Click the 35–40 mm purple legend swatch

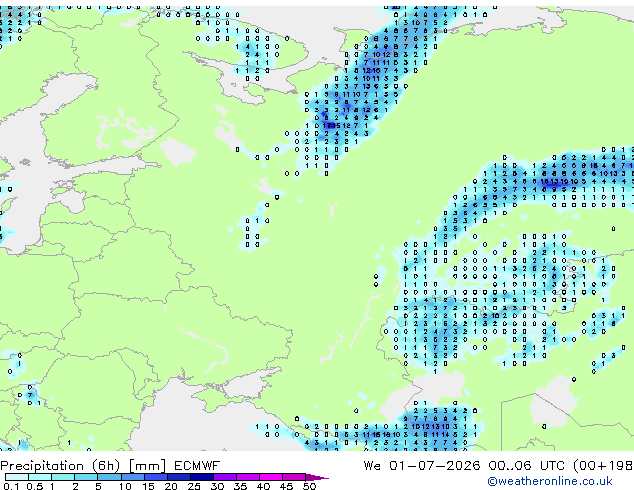click(248, 477)
